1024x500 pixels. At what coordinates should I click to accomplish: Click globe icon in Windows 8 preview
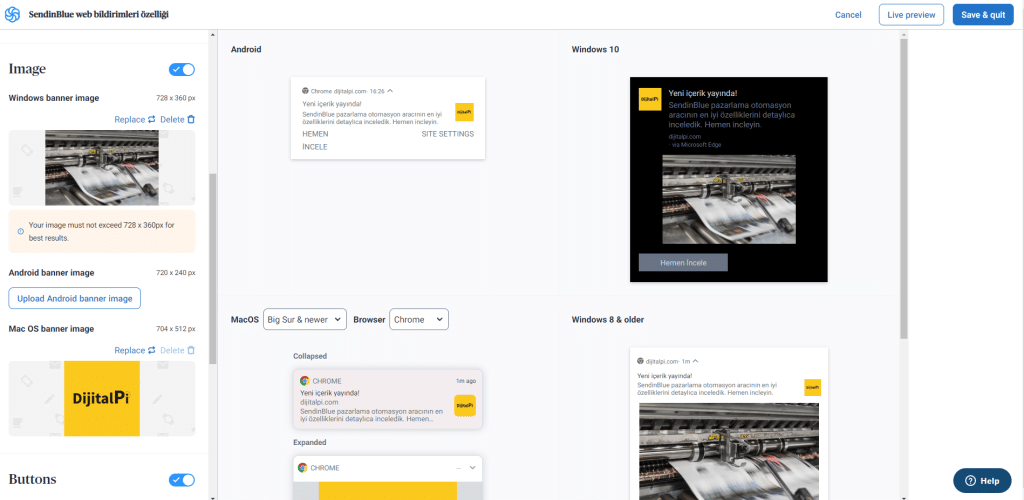[640, 361]
